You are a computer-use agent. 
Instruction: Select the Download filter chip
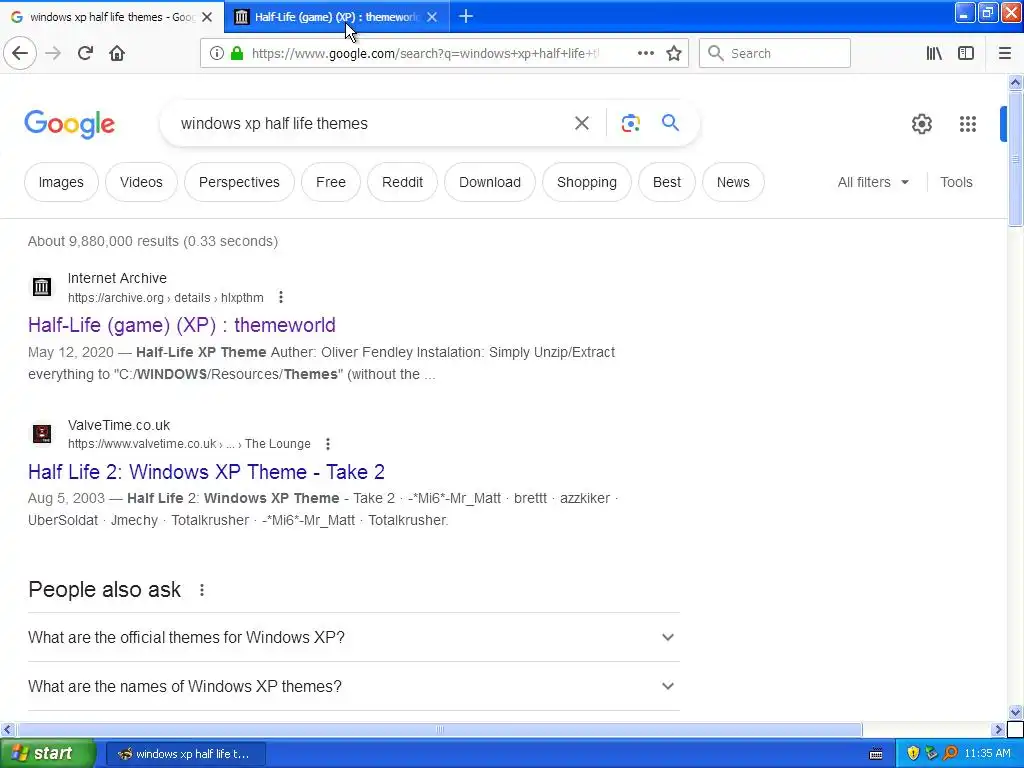[490, 182]
